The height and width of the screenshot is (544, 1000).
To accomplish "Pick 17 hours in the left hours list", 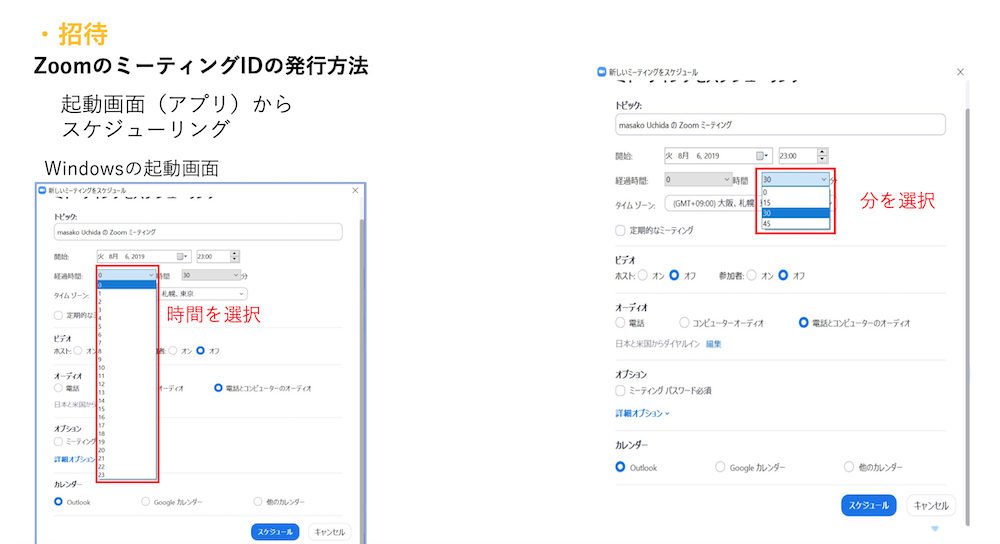I will (x=126, y=425).
